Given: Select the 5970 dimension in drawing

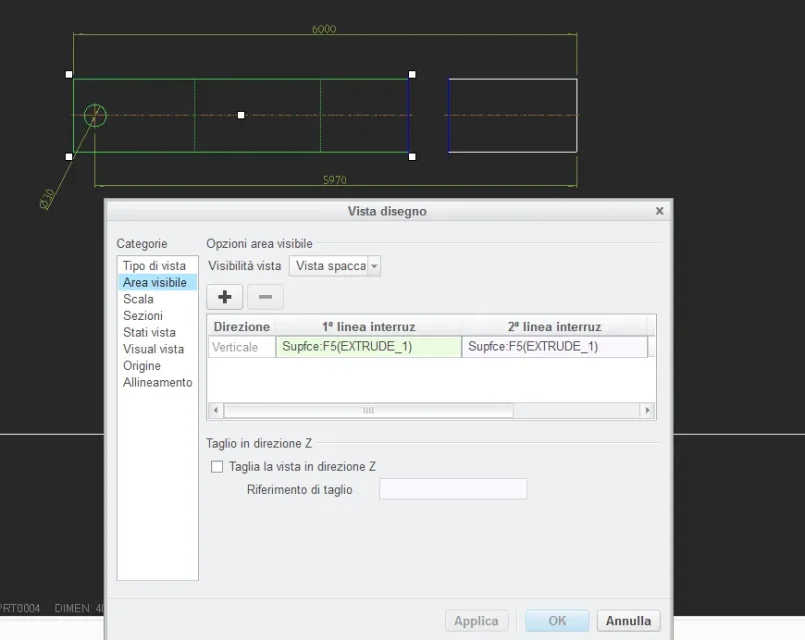Looking at the screenshot, I should pyautogui.click(x=335, y=180).
